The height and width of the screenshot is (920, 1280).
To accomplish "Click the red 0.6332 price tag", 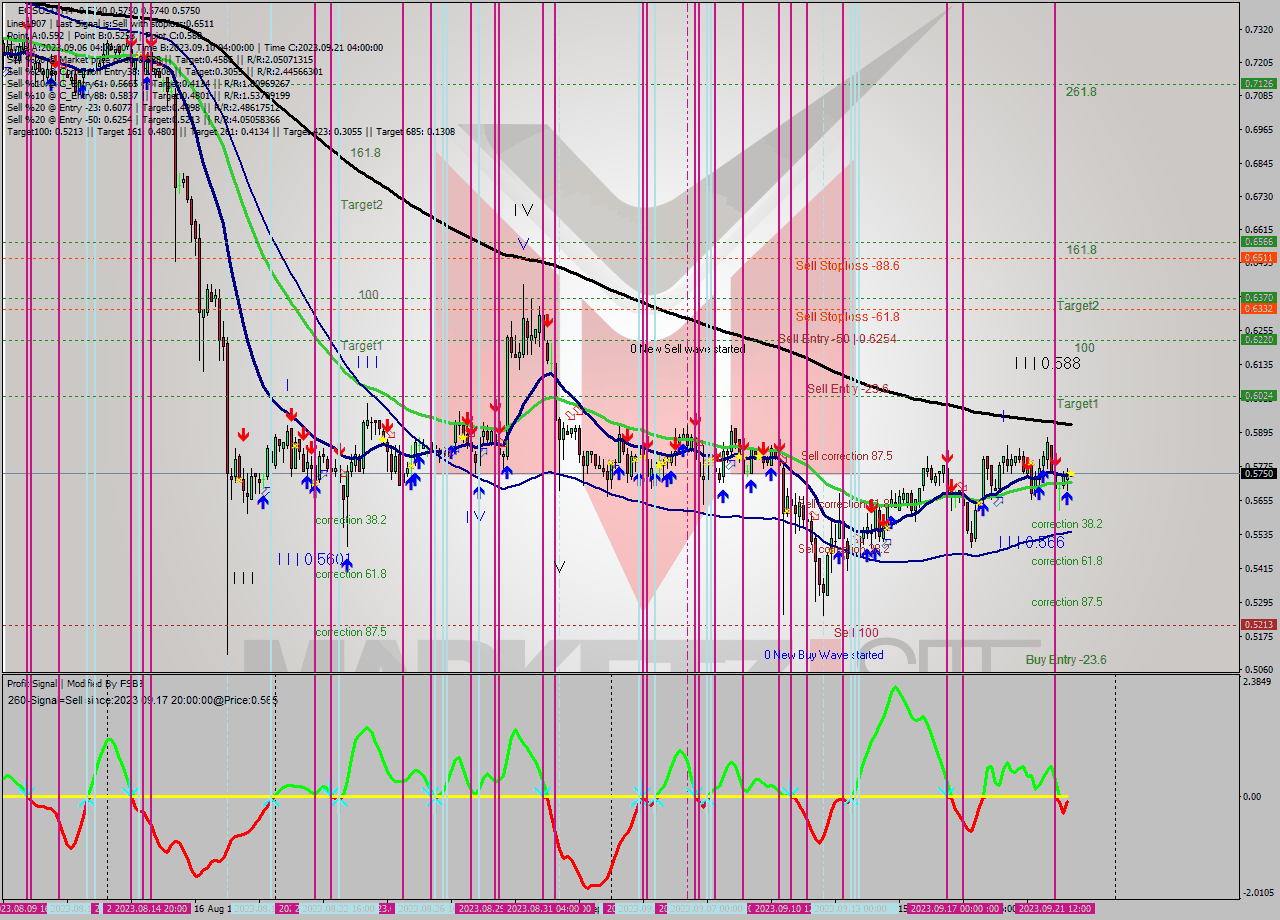I will [x=1257, y=308].
